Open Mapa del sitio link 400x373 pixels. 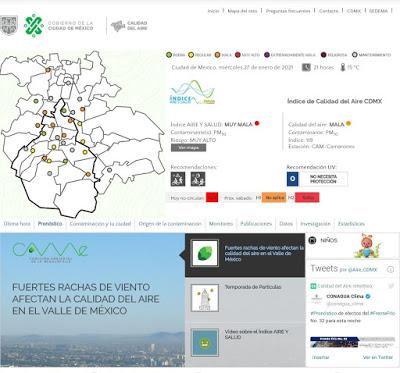tap(242, 11)
